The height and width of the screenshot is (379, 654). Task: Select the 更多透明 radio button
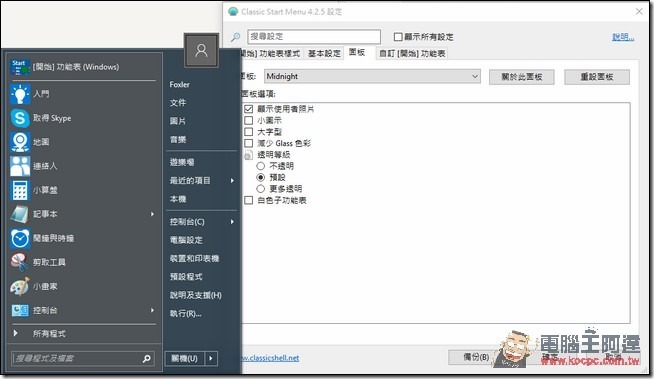pyautogui.click(x=261, y=189)
